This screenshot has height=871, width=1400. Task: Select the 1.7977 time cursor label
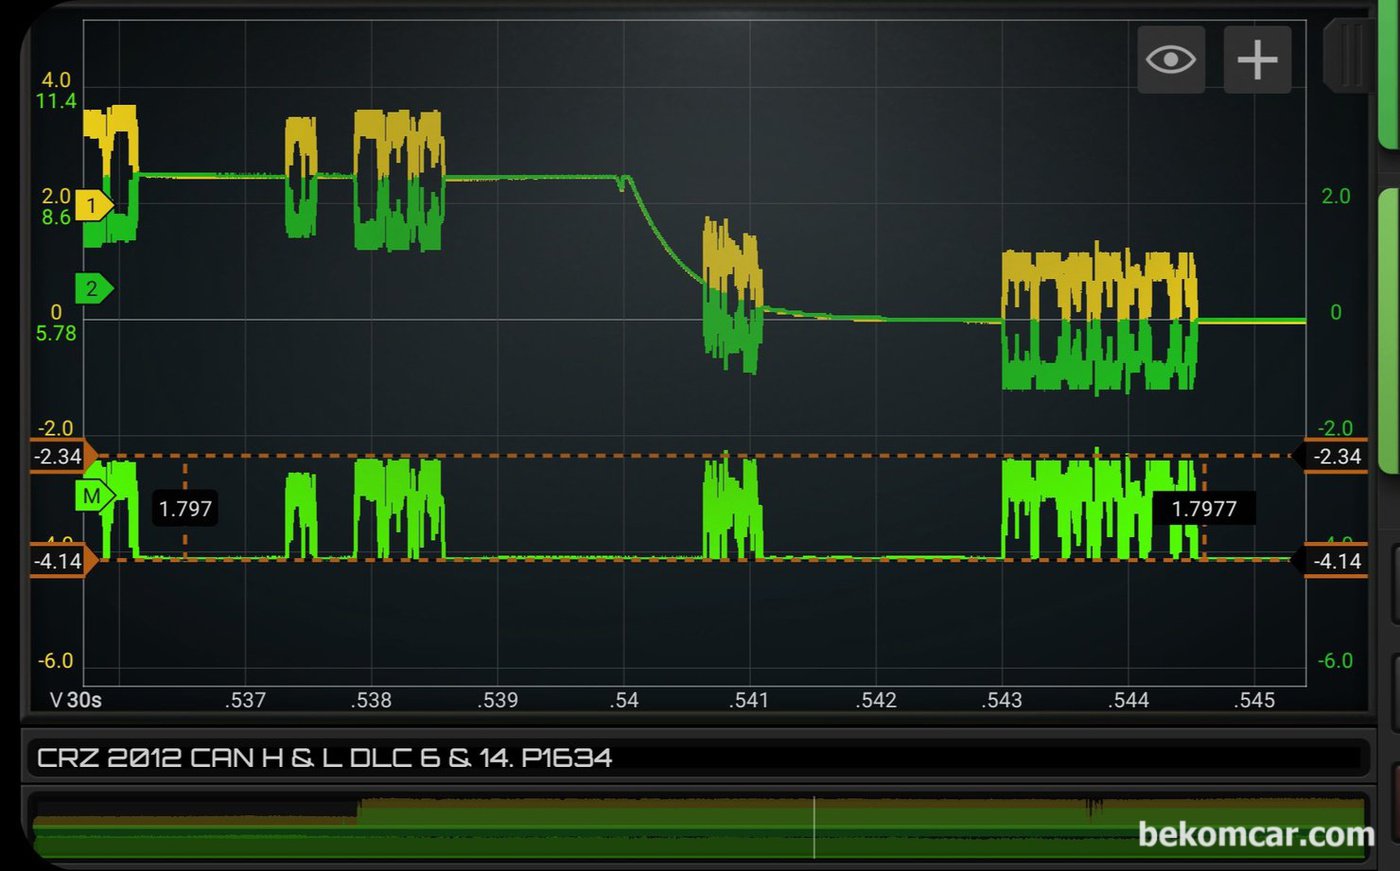1204,509
